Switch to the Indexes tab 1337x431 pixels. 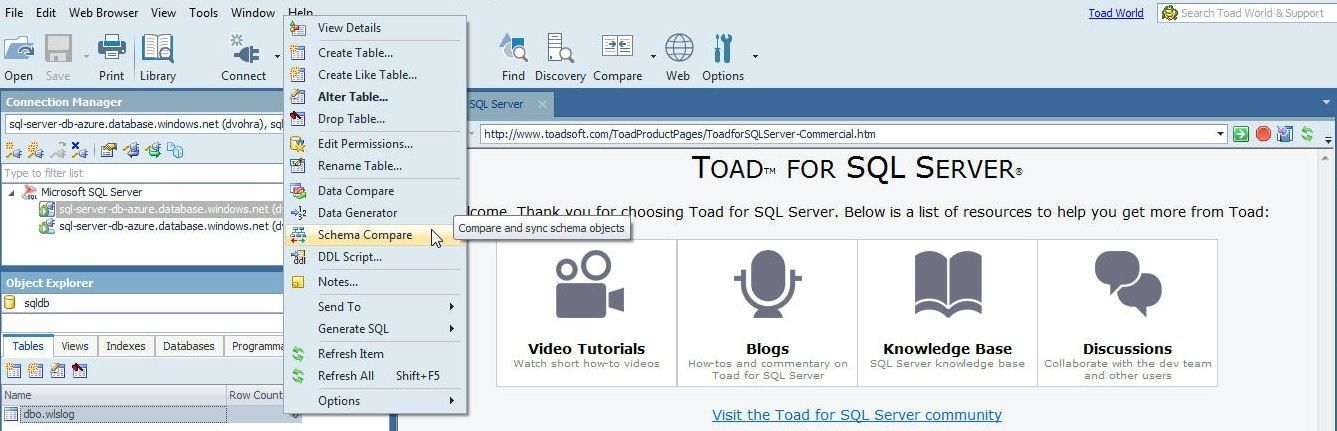pos(126,346)
